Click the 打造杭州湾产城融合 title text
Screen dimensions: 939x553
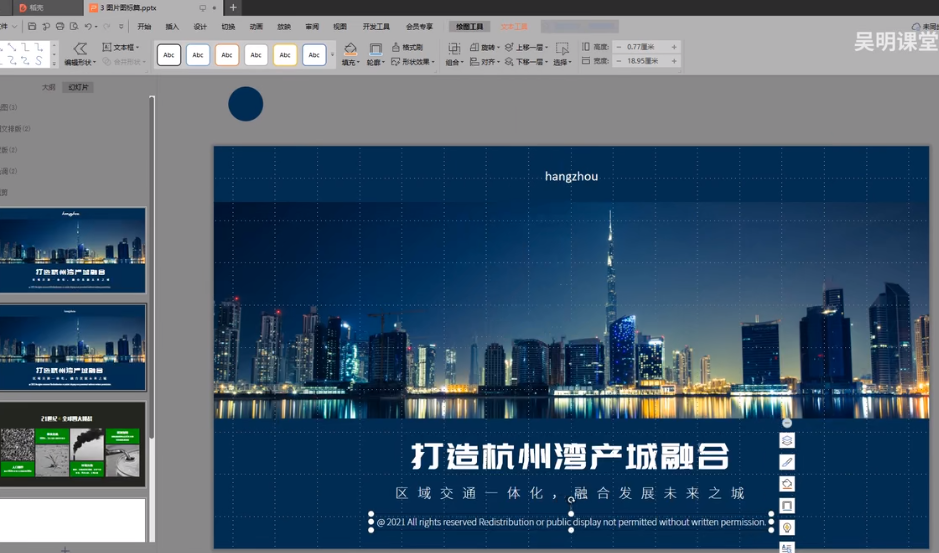click(x=571, y=456)
